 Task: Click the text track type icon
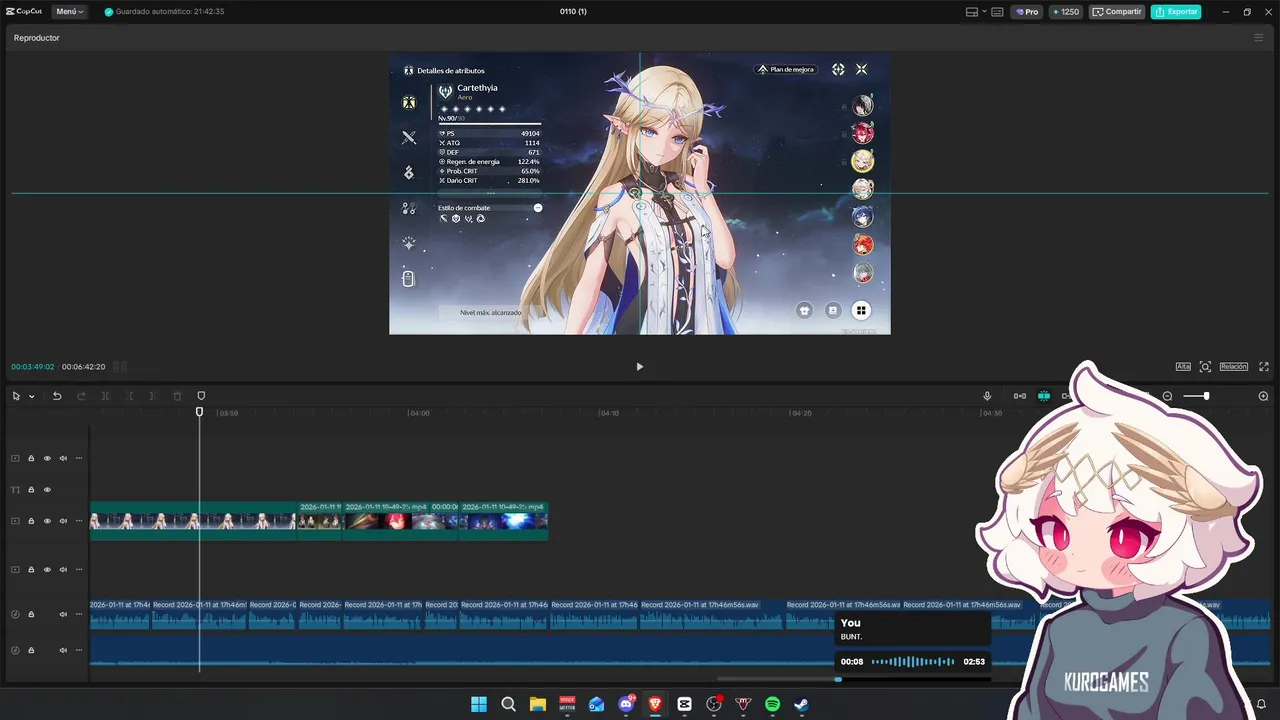pos(15,490)
